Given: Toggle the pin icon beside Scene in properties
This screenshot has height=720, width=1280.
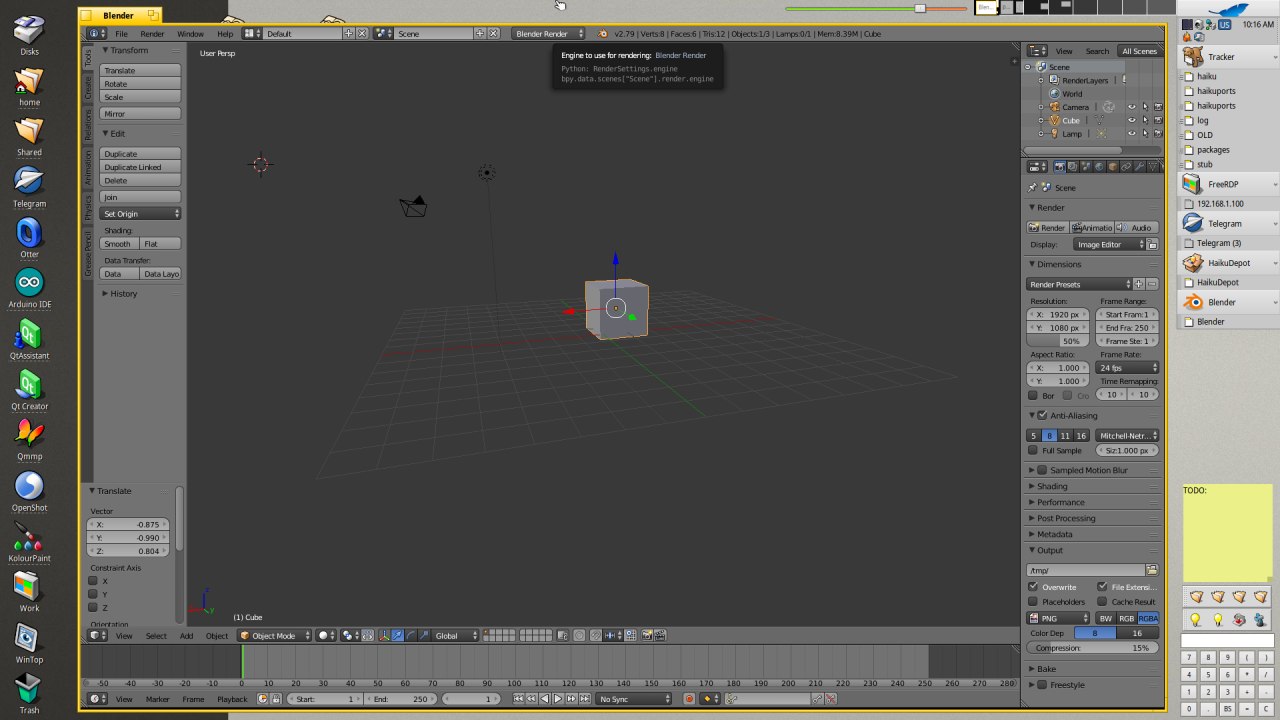Looking at the screenshot, I should [1033, 188].
